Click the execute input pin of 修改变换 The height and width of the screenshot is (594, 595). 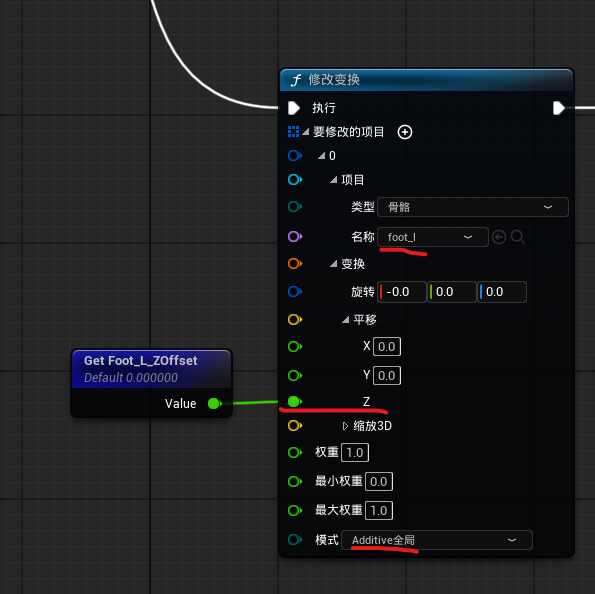(294, 108)
